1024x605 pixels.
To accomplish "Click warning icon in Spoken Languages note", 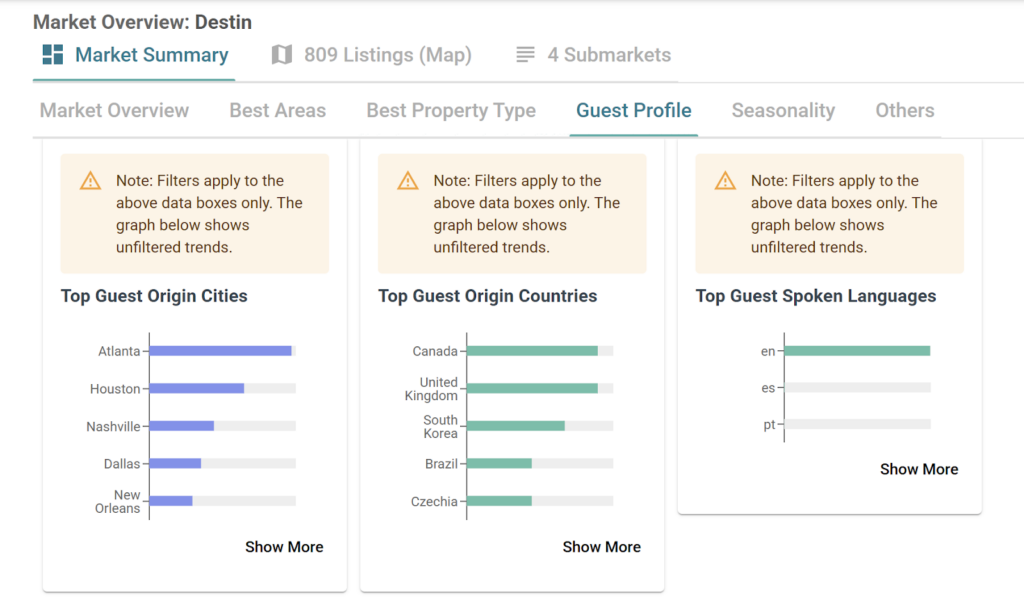I will pyautogui.click(x=726, y=181).
